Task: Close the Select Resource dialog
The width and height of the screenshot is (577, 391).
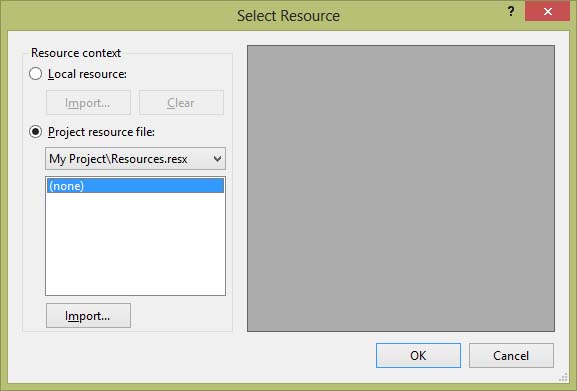Action: coord(548,11)
